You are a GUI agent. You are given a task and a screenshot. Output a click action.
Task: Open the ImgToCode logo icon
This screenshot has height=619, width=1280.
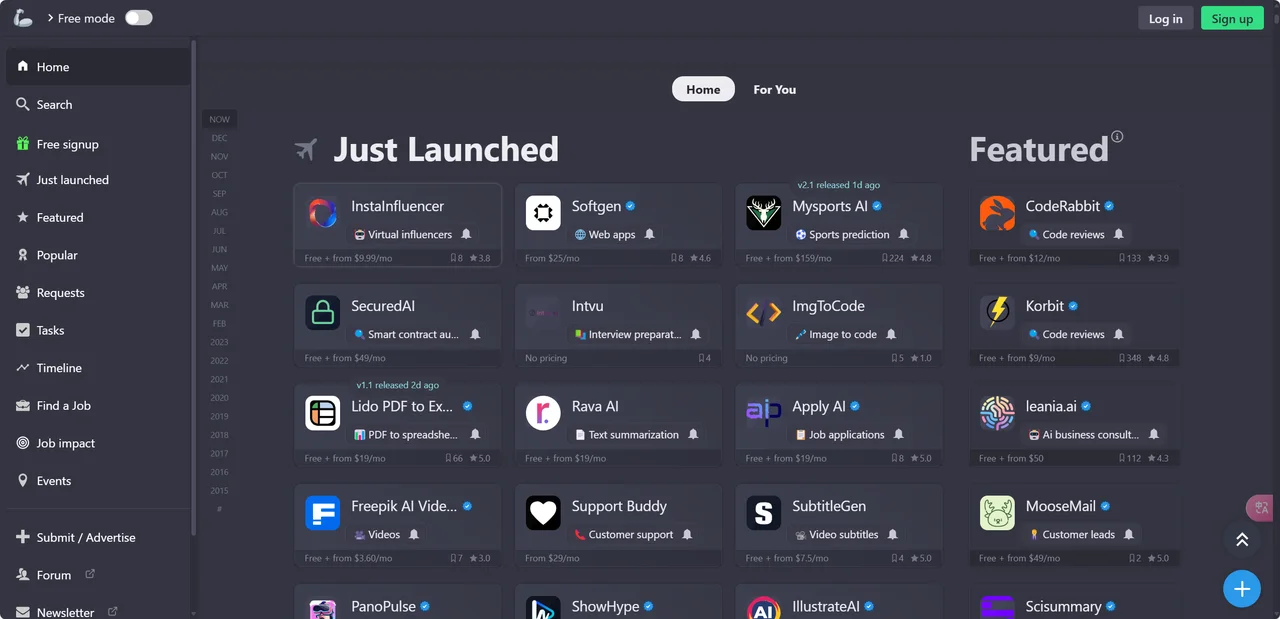tap(764, 313)
